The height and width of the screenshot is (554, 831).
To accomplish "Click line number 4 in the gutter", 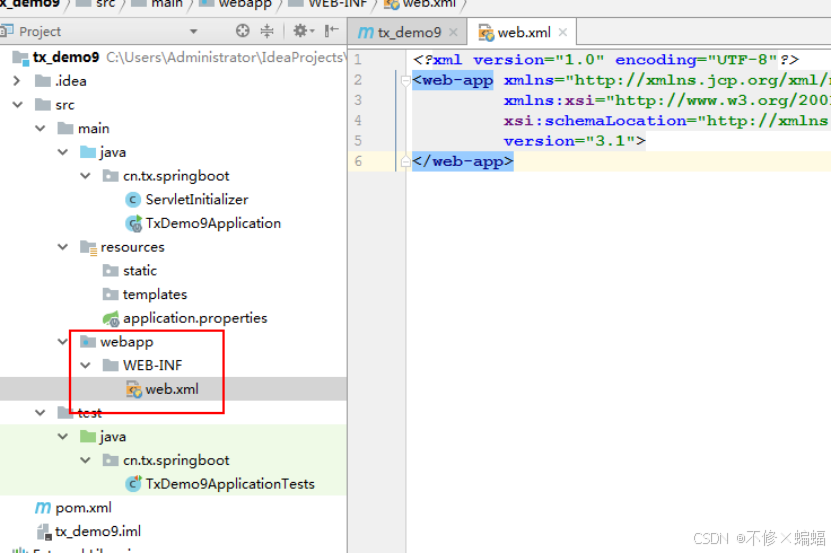I will pos(358,121).
